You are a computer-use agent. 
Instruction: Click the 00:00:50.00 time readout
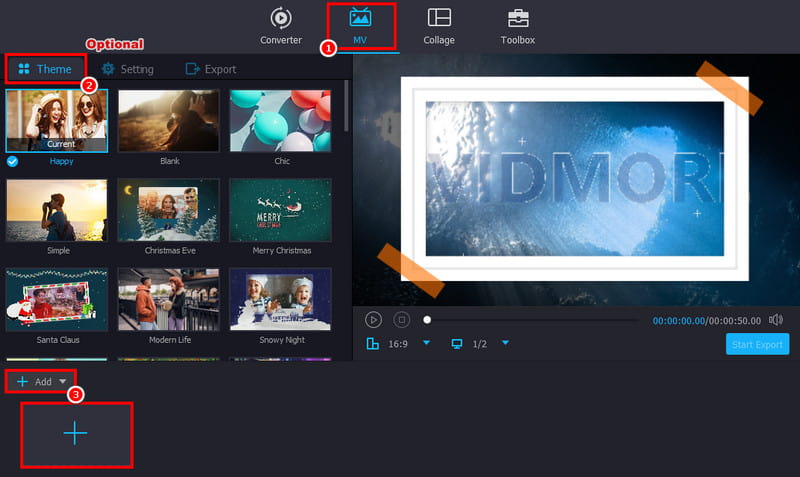734,320
